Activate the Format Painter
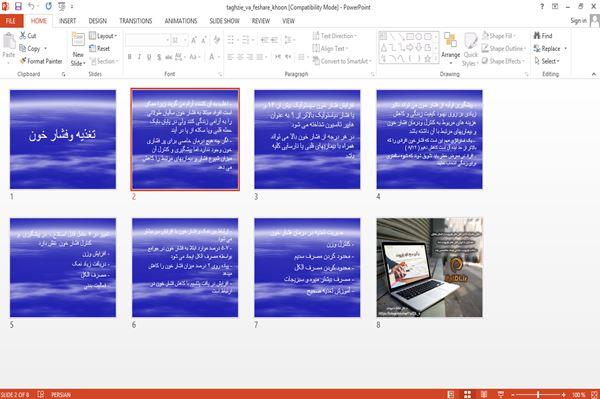This screenshot has height=399, width=600. click(41, 61)
